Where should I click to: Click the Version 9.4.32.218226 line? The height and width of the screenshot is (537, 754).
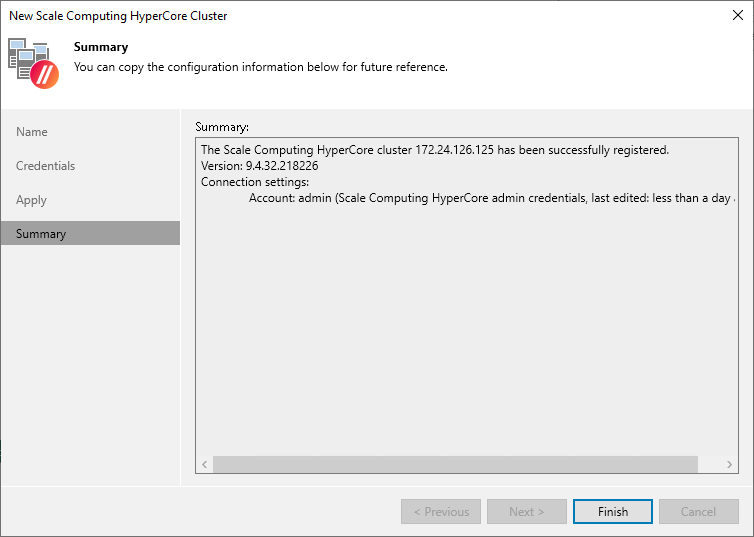point(259,166)
